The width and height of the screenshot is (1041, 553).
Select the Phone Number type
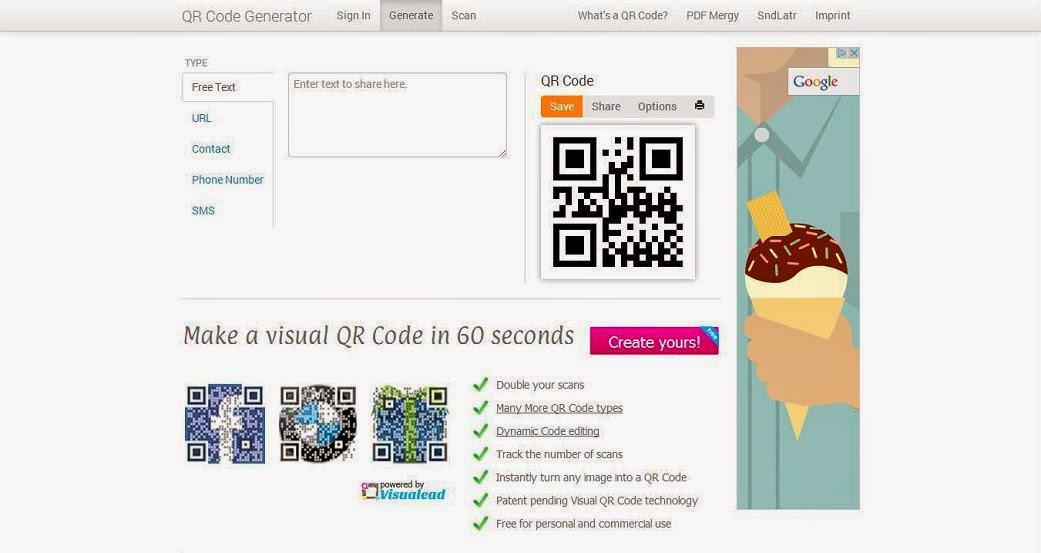[x=228, y=180]
